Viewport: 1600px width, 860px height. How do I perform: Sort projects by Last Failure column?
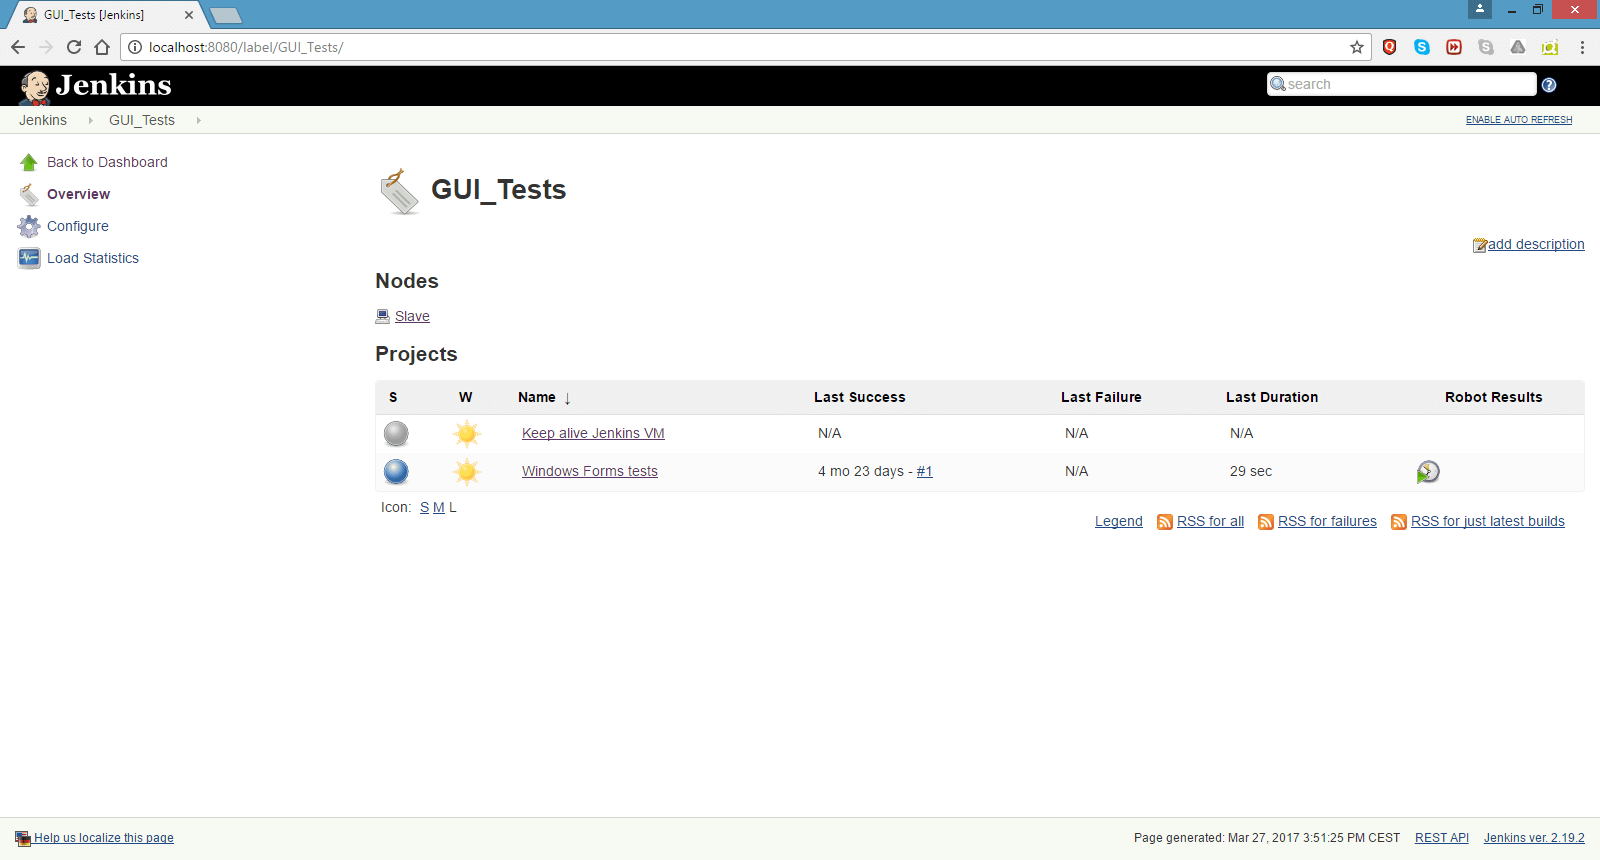[x=1101, y=397]
